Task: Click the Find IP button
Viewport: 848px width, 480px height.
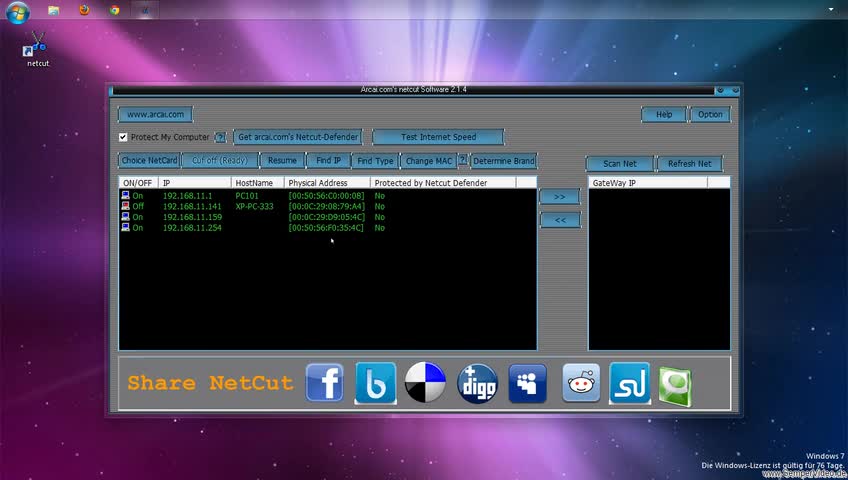Action: pos(328,161)
